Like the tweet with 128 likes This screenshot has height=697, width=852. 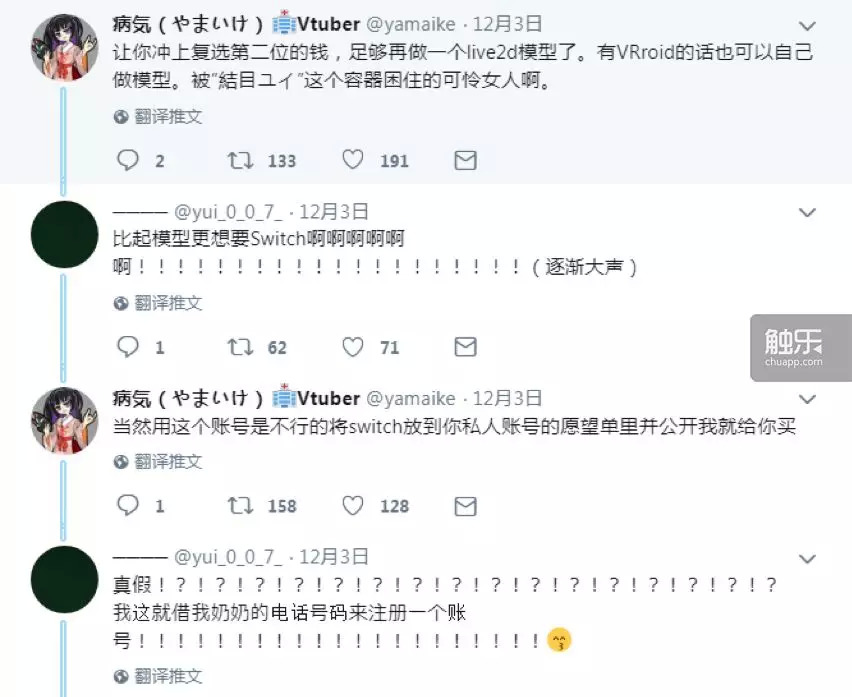point(353,506)
